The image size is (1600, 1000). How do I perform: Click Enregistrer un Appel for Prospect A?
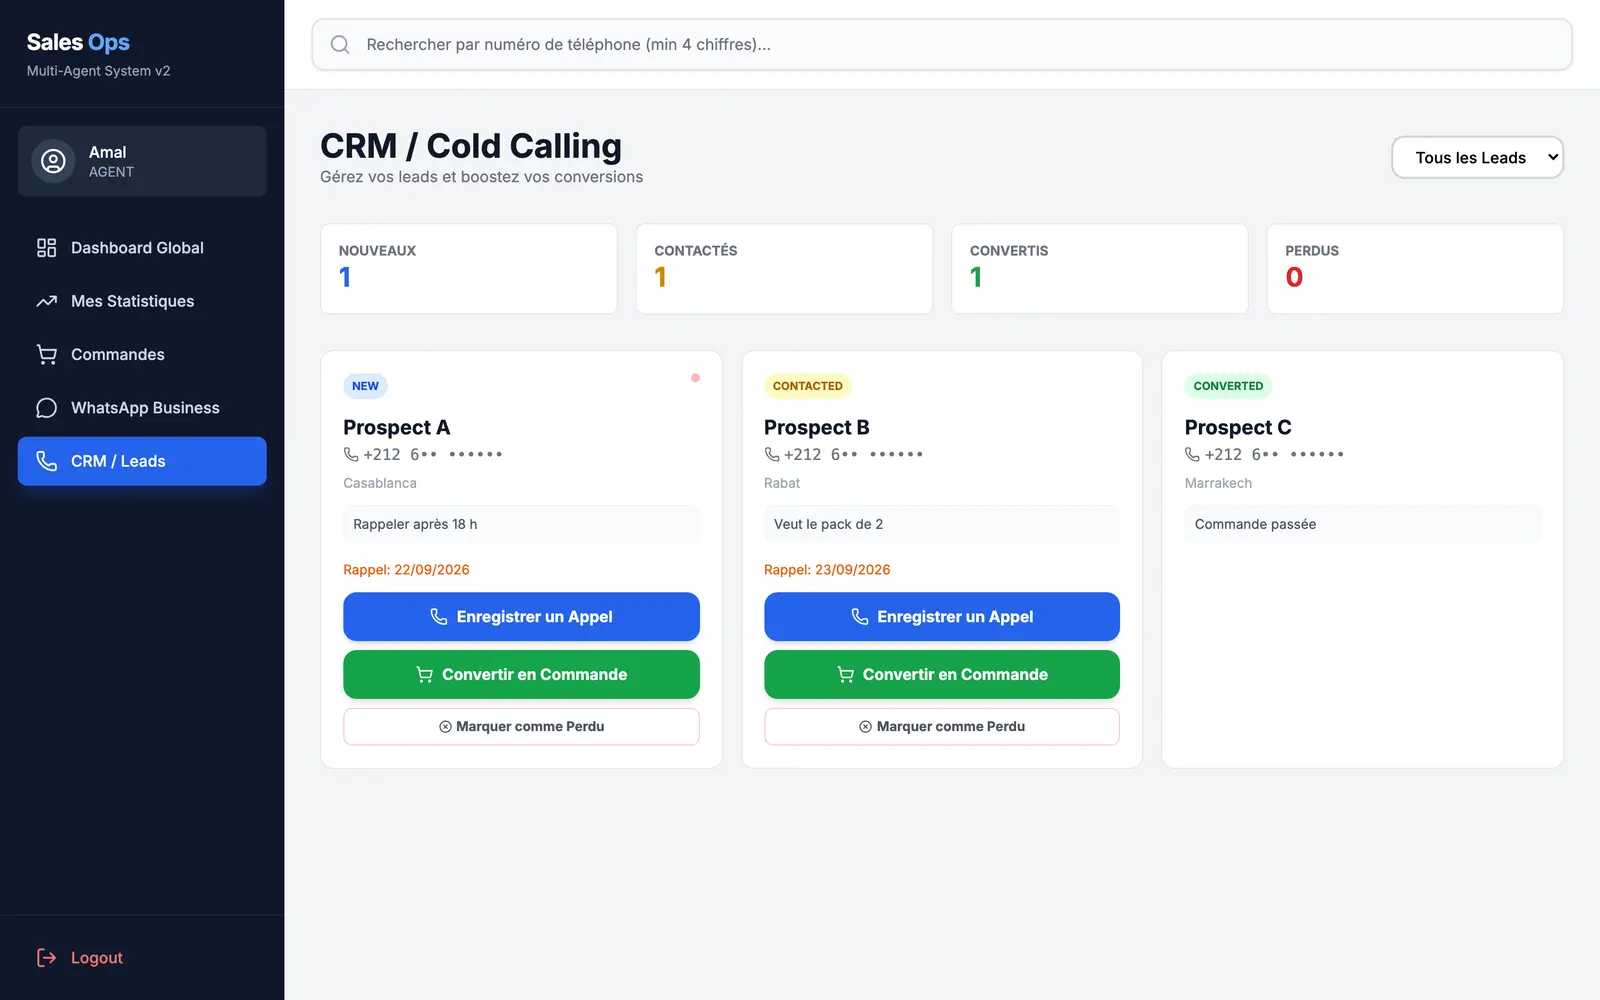click(521, 617)
